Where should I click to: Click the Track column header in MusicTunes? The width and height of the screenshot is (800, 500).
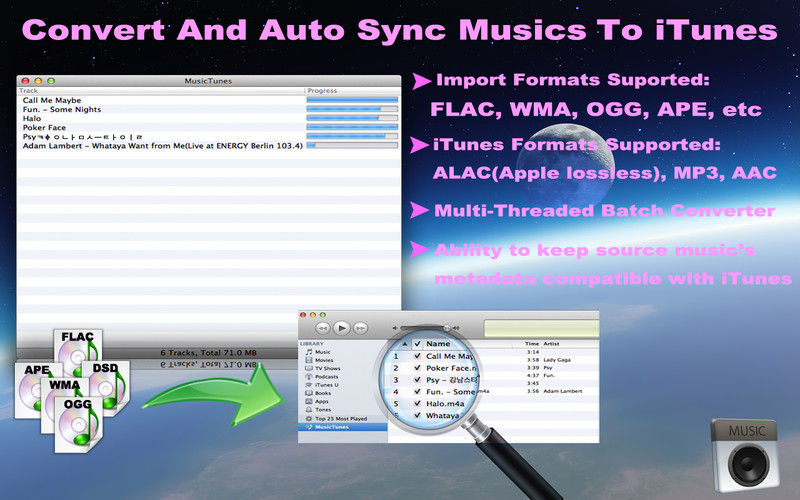(29, 91)
